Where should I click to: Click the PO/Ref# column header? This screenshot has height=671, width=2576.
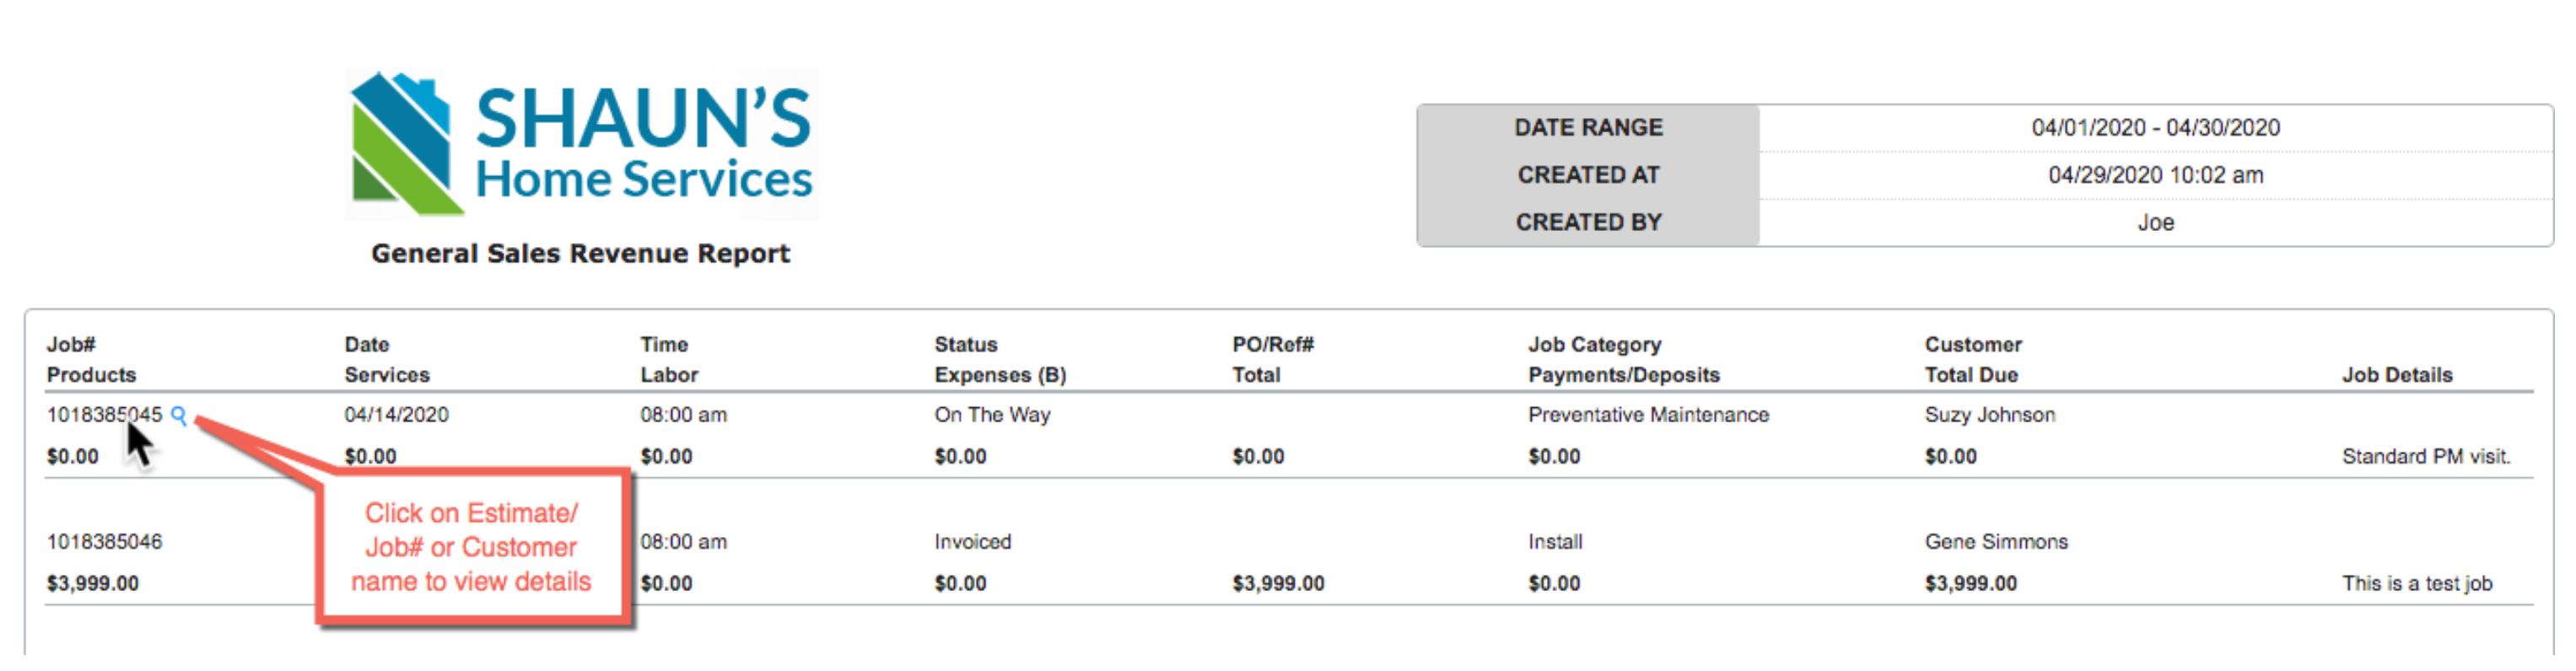(x=1272, y=345)
